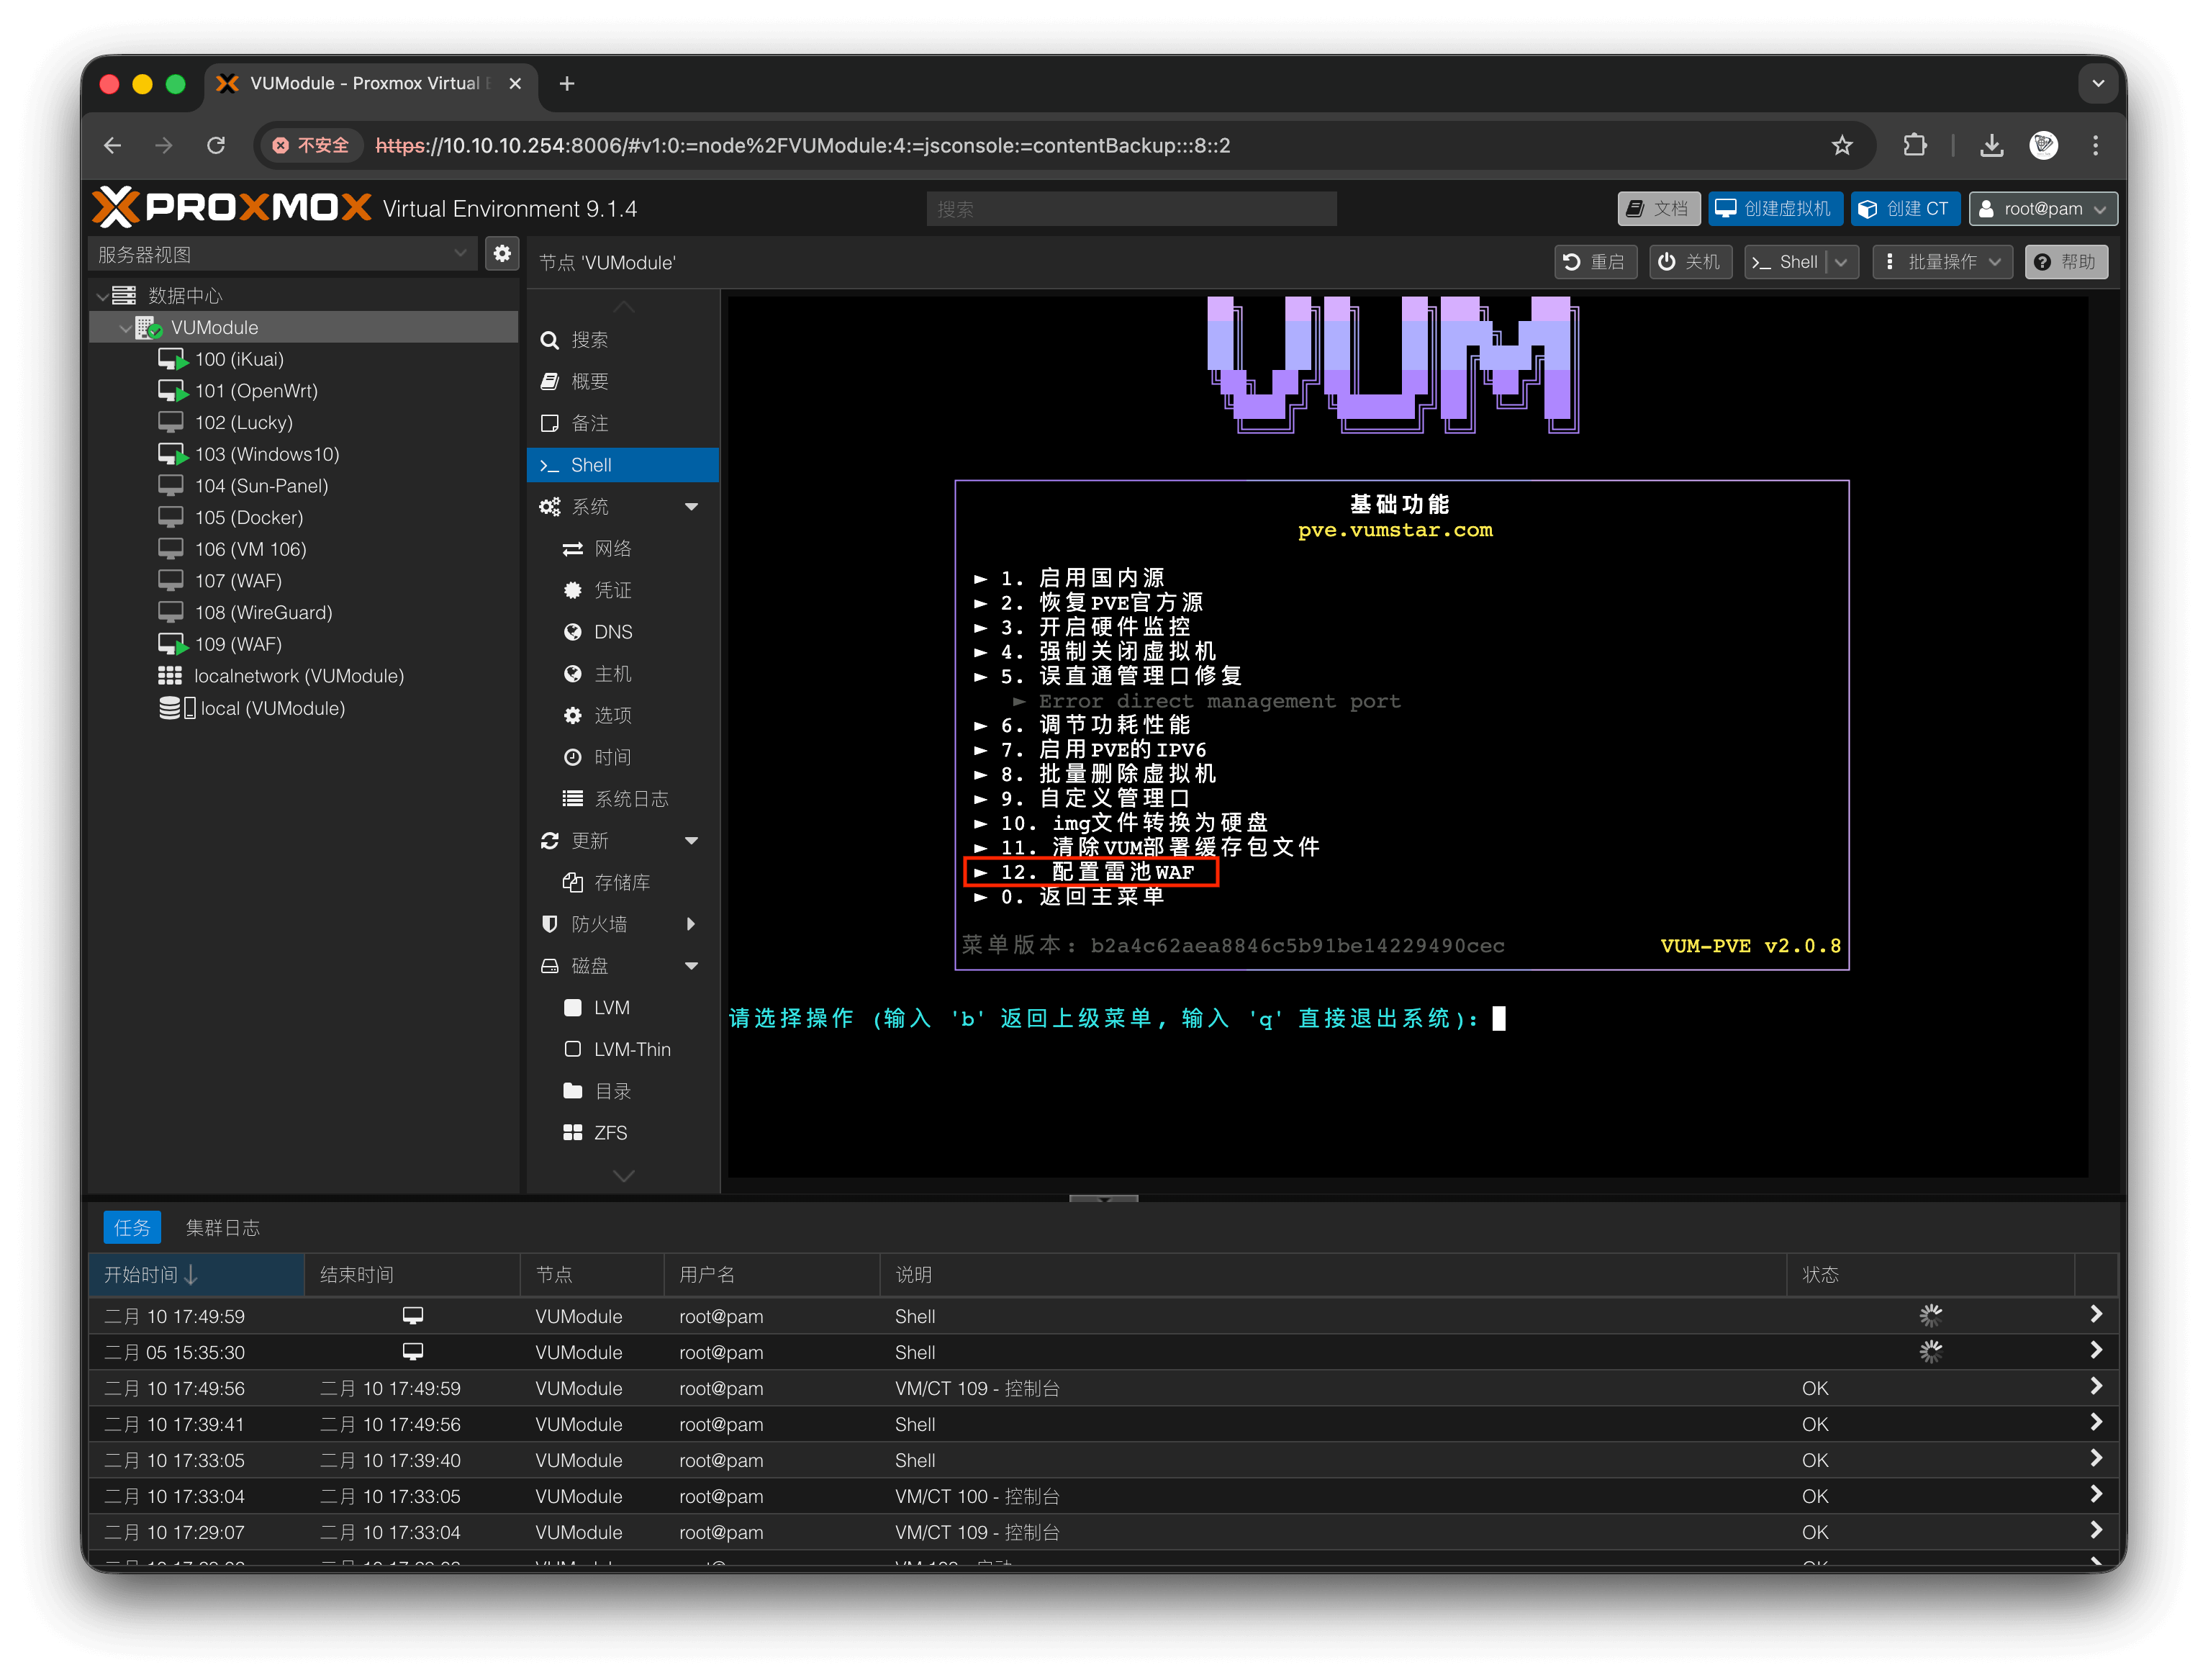
Task: Open the 凭证 certificates panel
Action: [x=612, y=590]
